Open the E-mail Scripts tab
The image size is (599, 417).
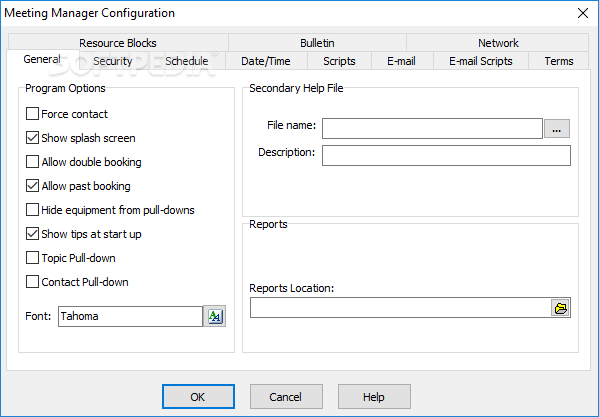481,61
